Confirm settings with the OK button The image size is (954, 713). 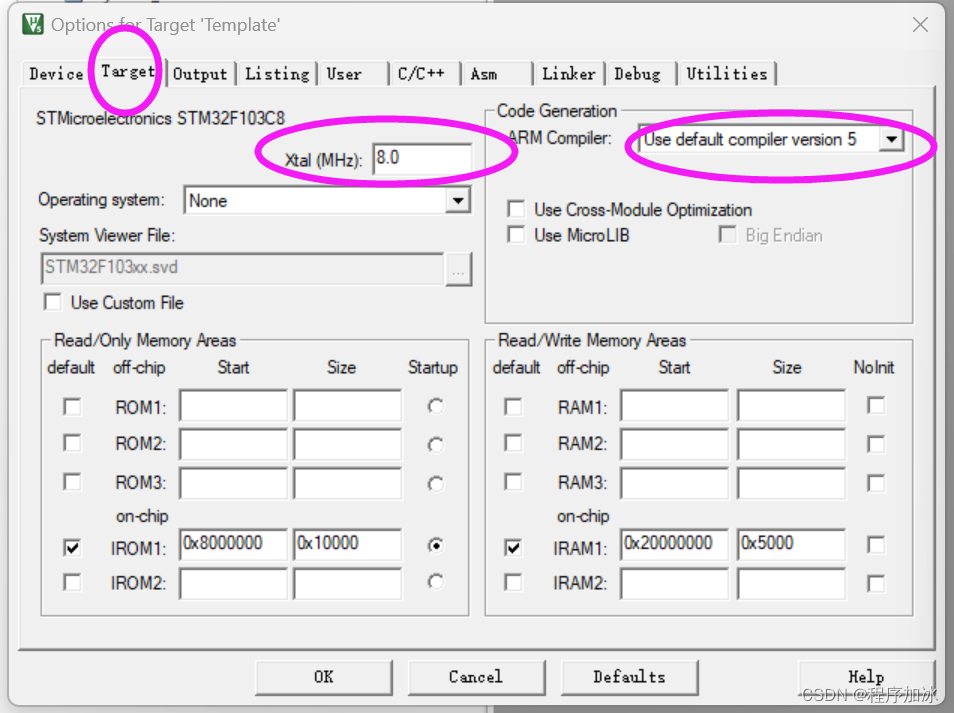(324, 677)
